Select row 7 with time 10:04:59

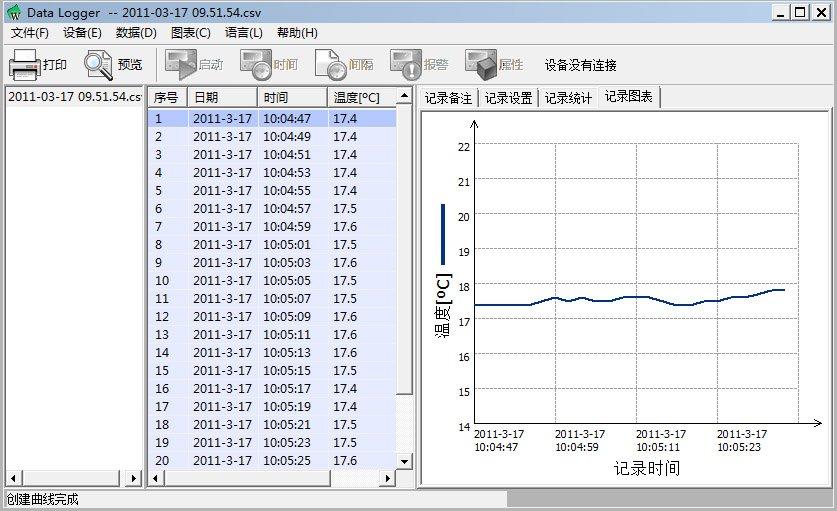point(272,226)
